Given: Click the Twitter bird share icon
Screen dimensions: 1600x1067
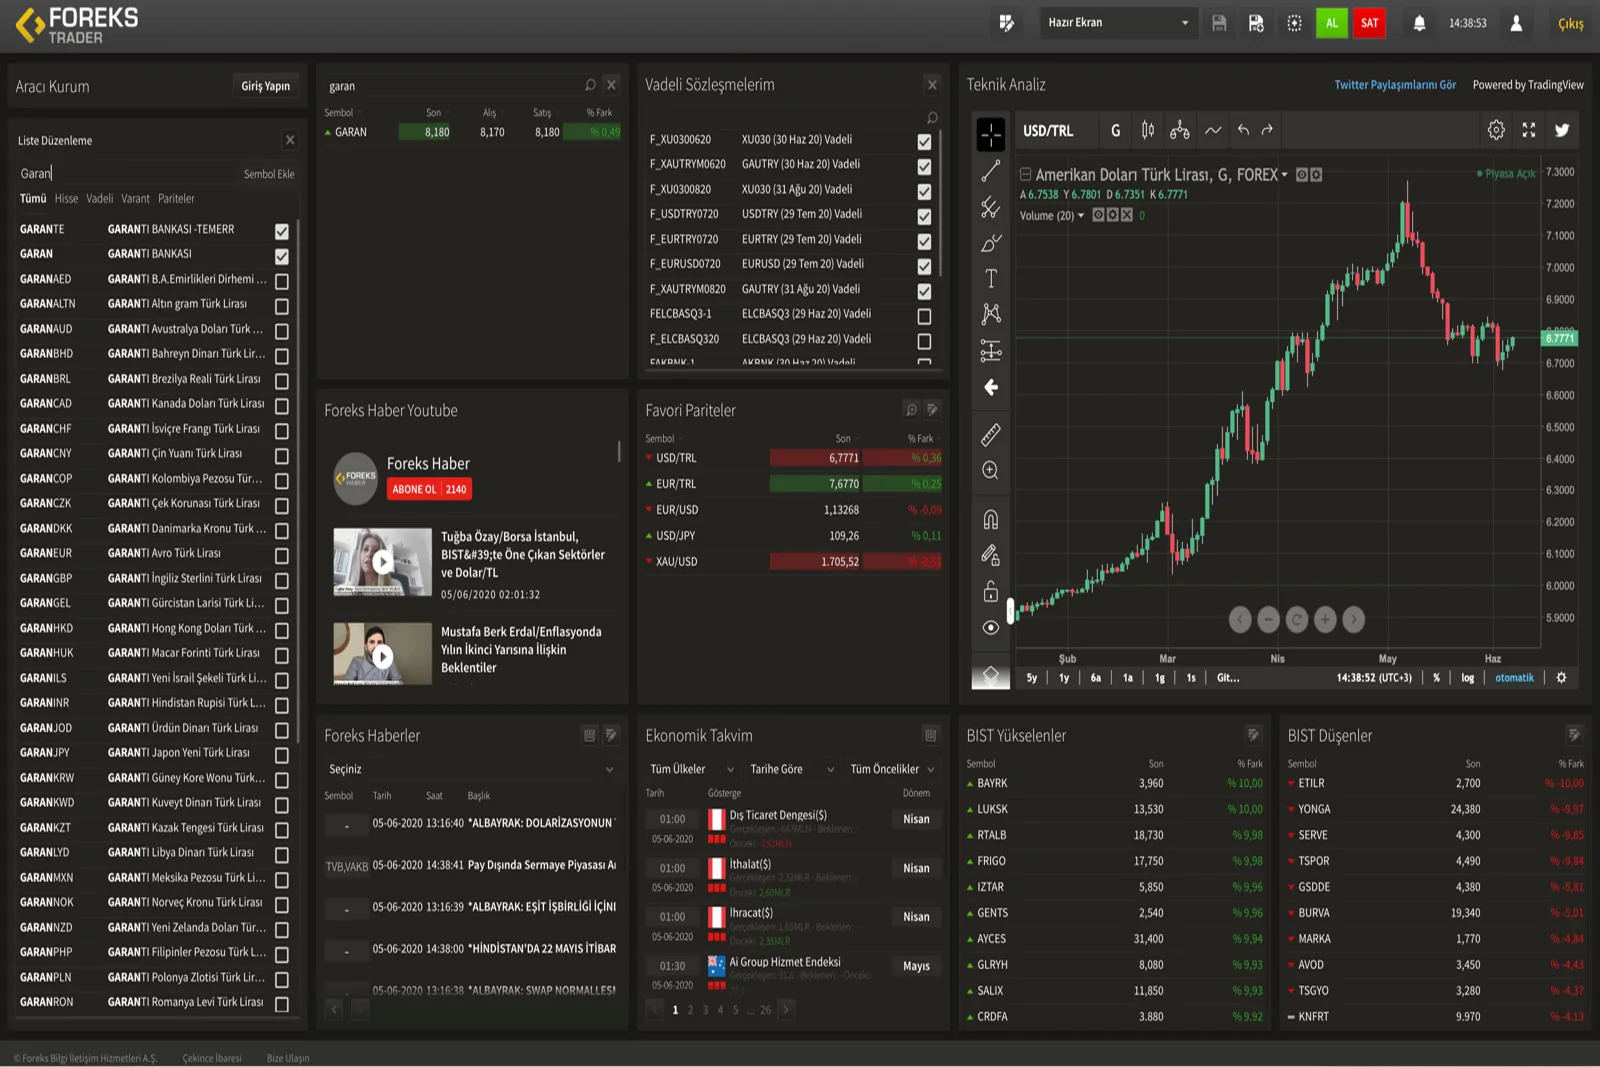Looking at the screenshot, I should [x=1562, y=130].
